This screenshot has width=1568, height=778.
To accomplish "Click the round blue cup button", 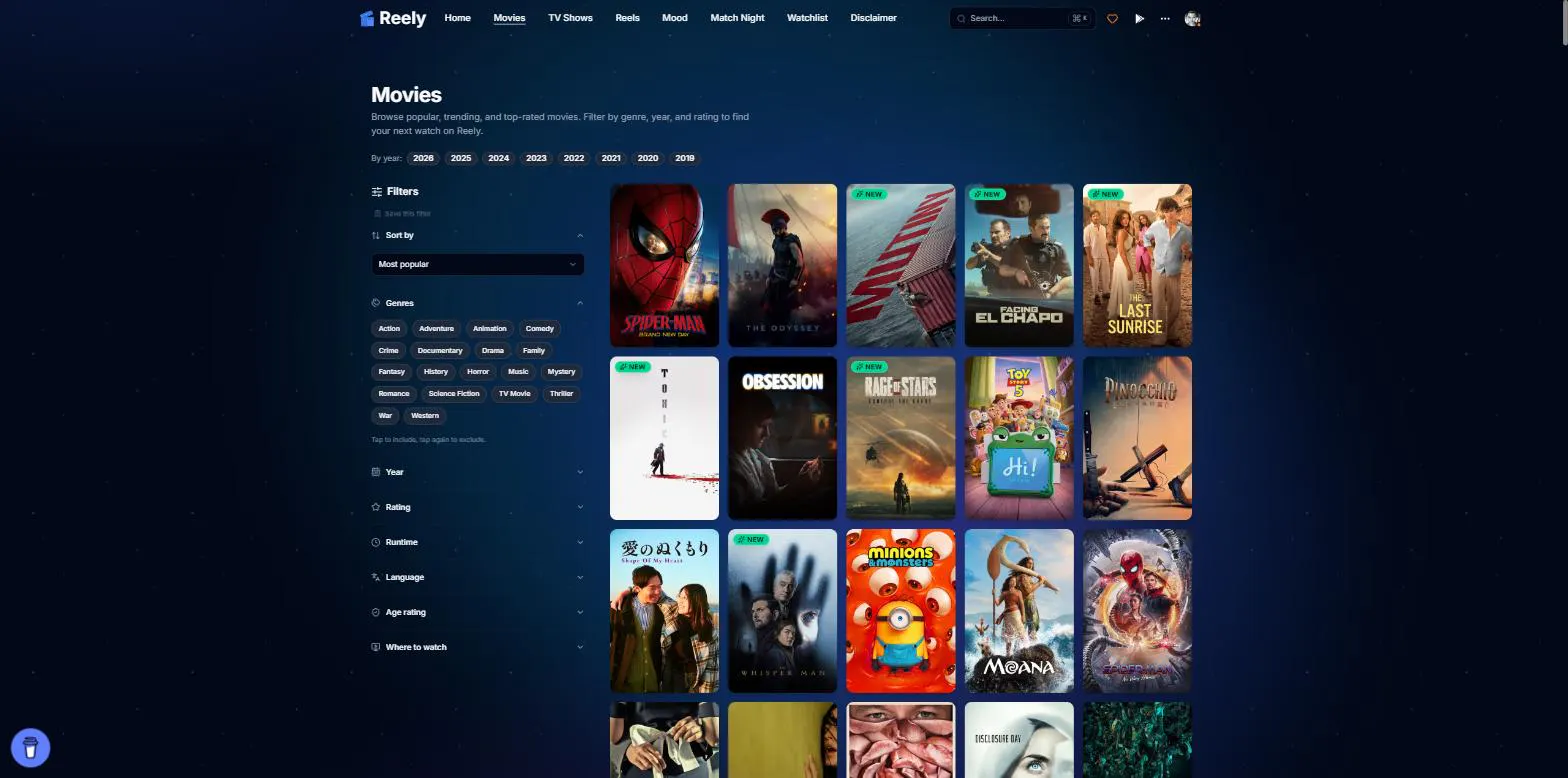I will [x=30, y=747].
